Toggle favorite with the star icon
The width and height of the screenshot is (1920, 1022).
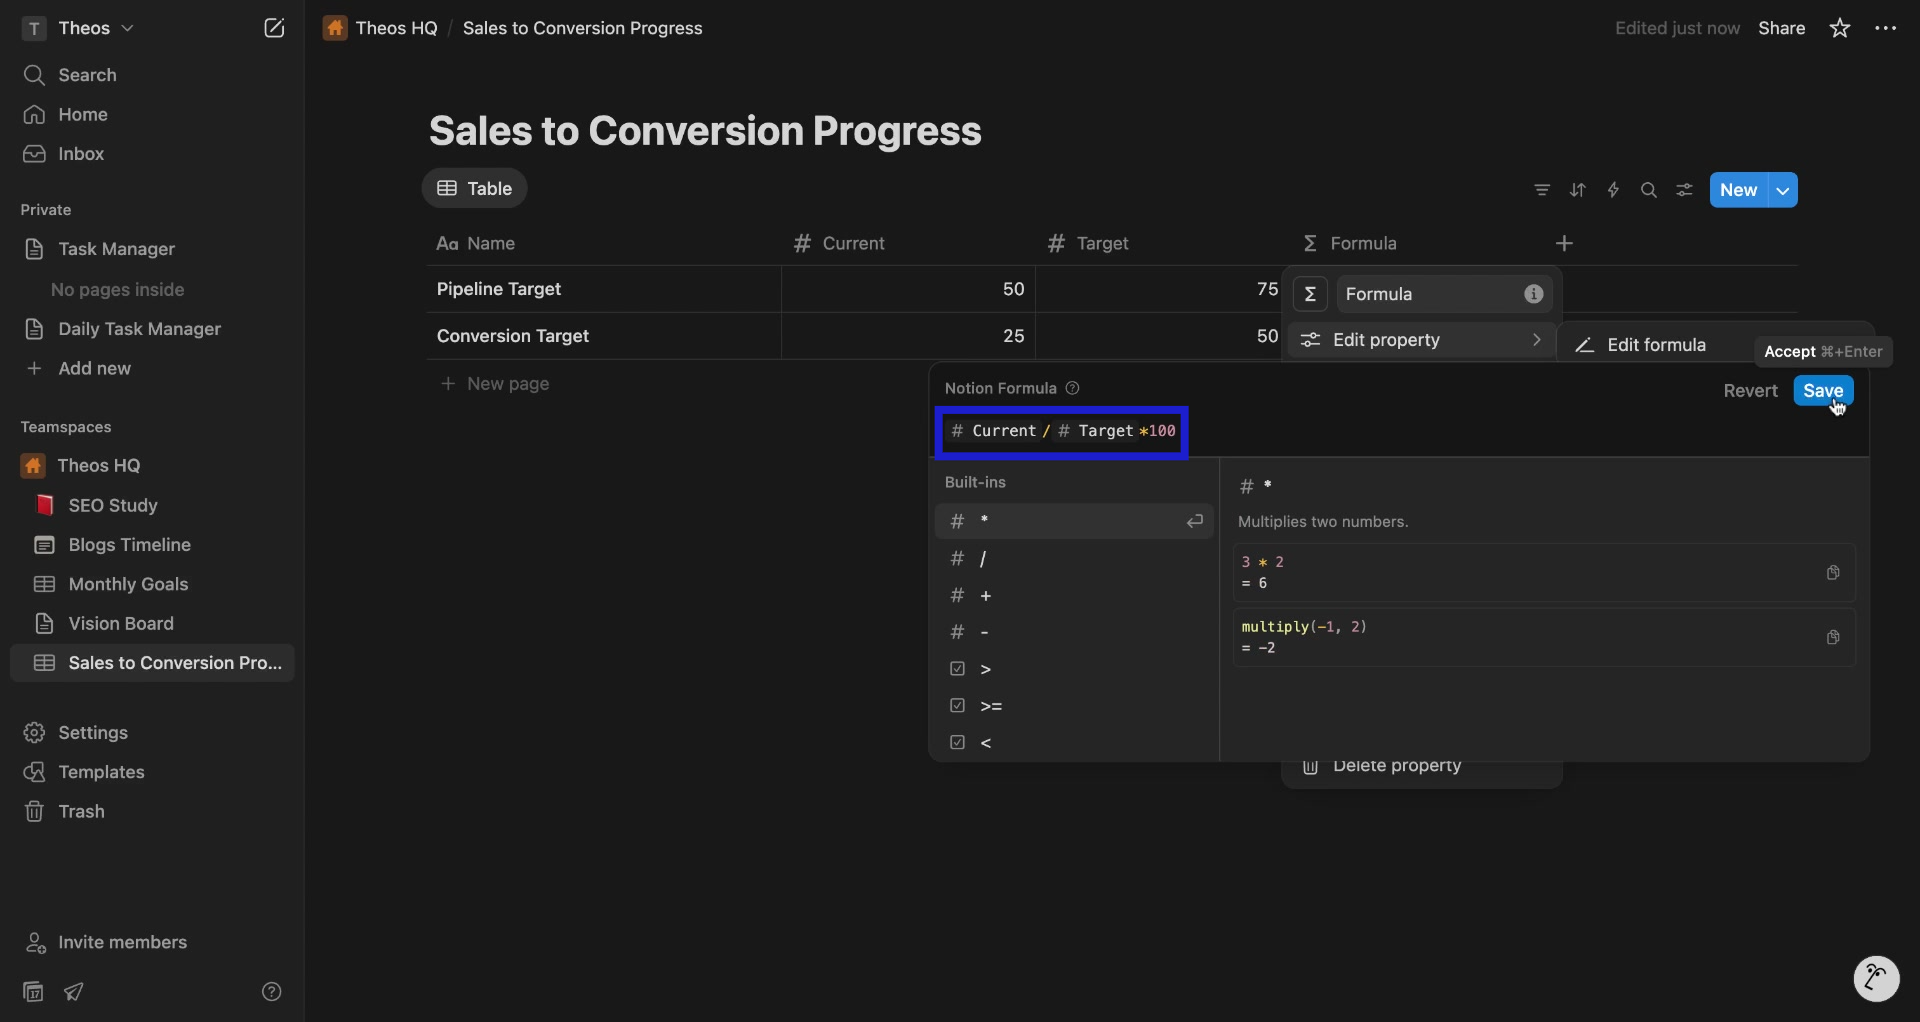1840,28
